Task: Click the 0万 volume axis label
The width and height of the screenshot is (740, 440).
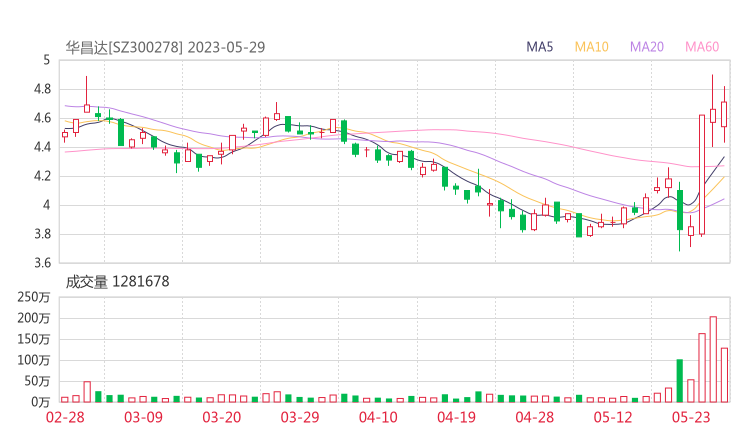Action: coord(41,402)
